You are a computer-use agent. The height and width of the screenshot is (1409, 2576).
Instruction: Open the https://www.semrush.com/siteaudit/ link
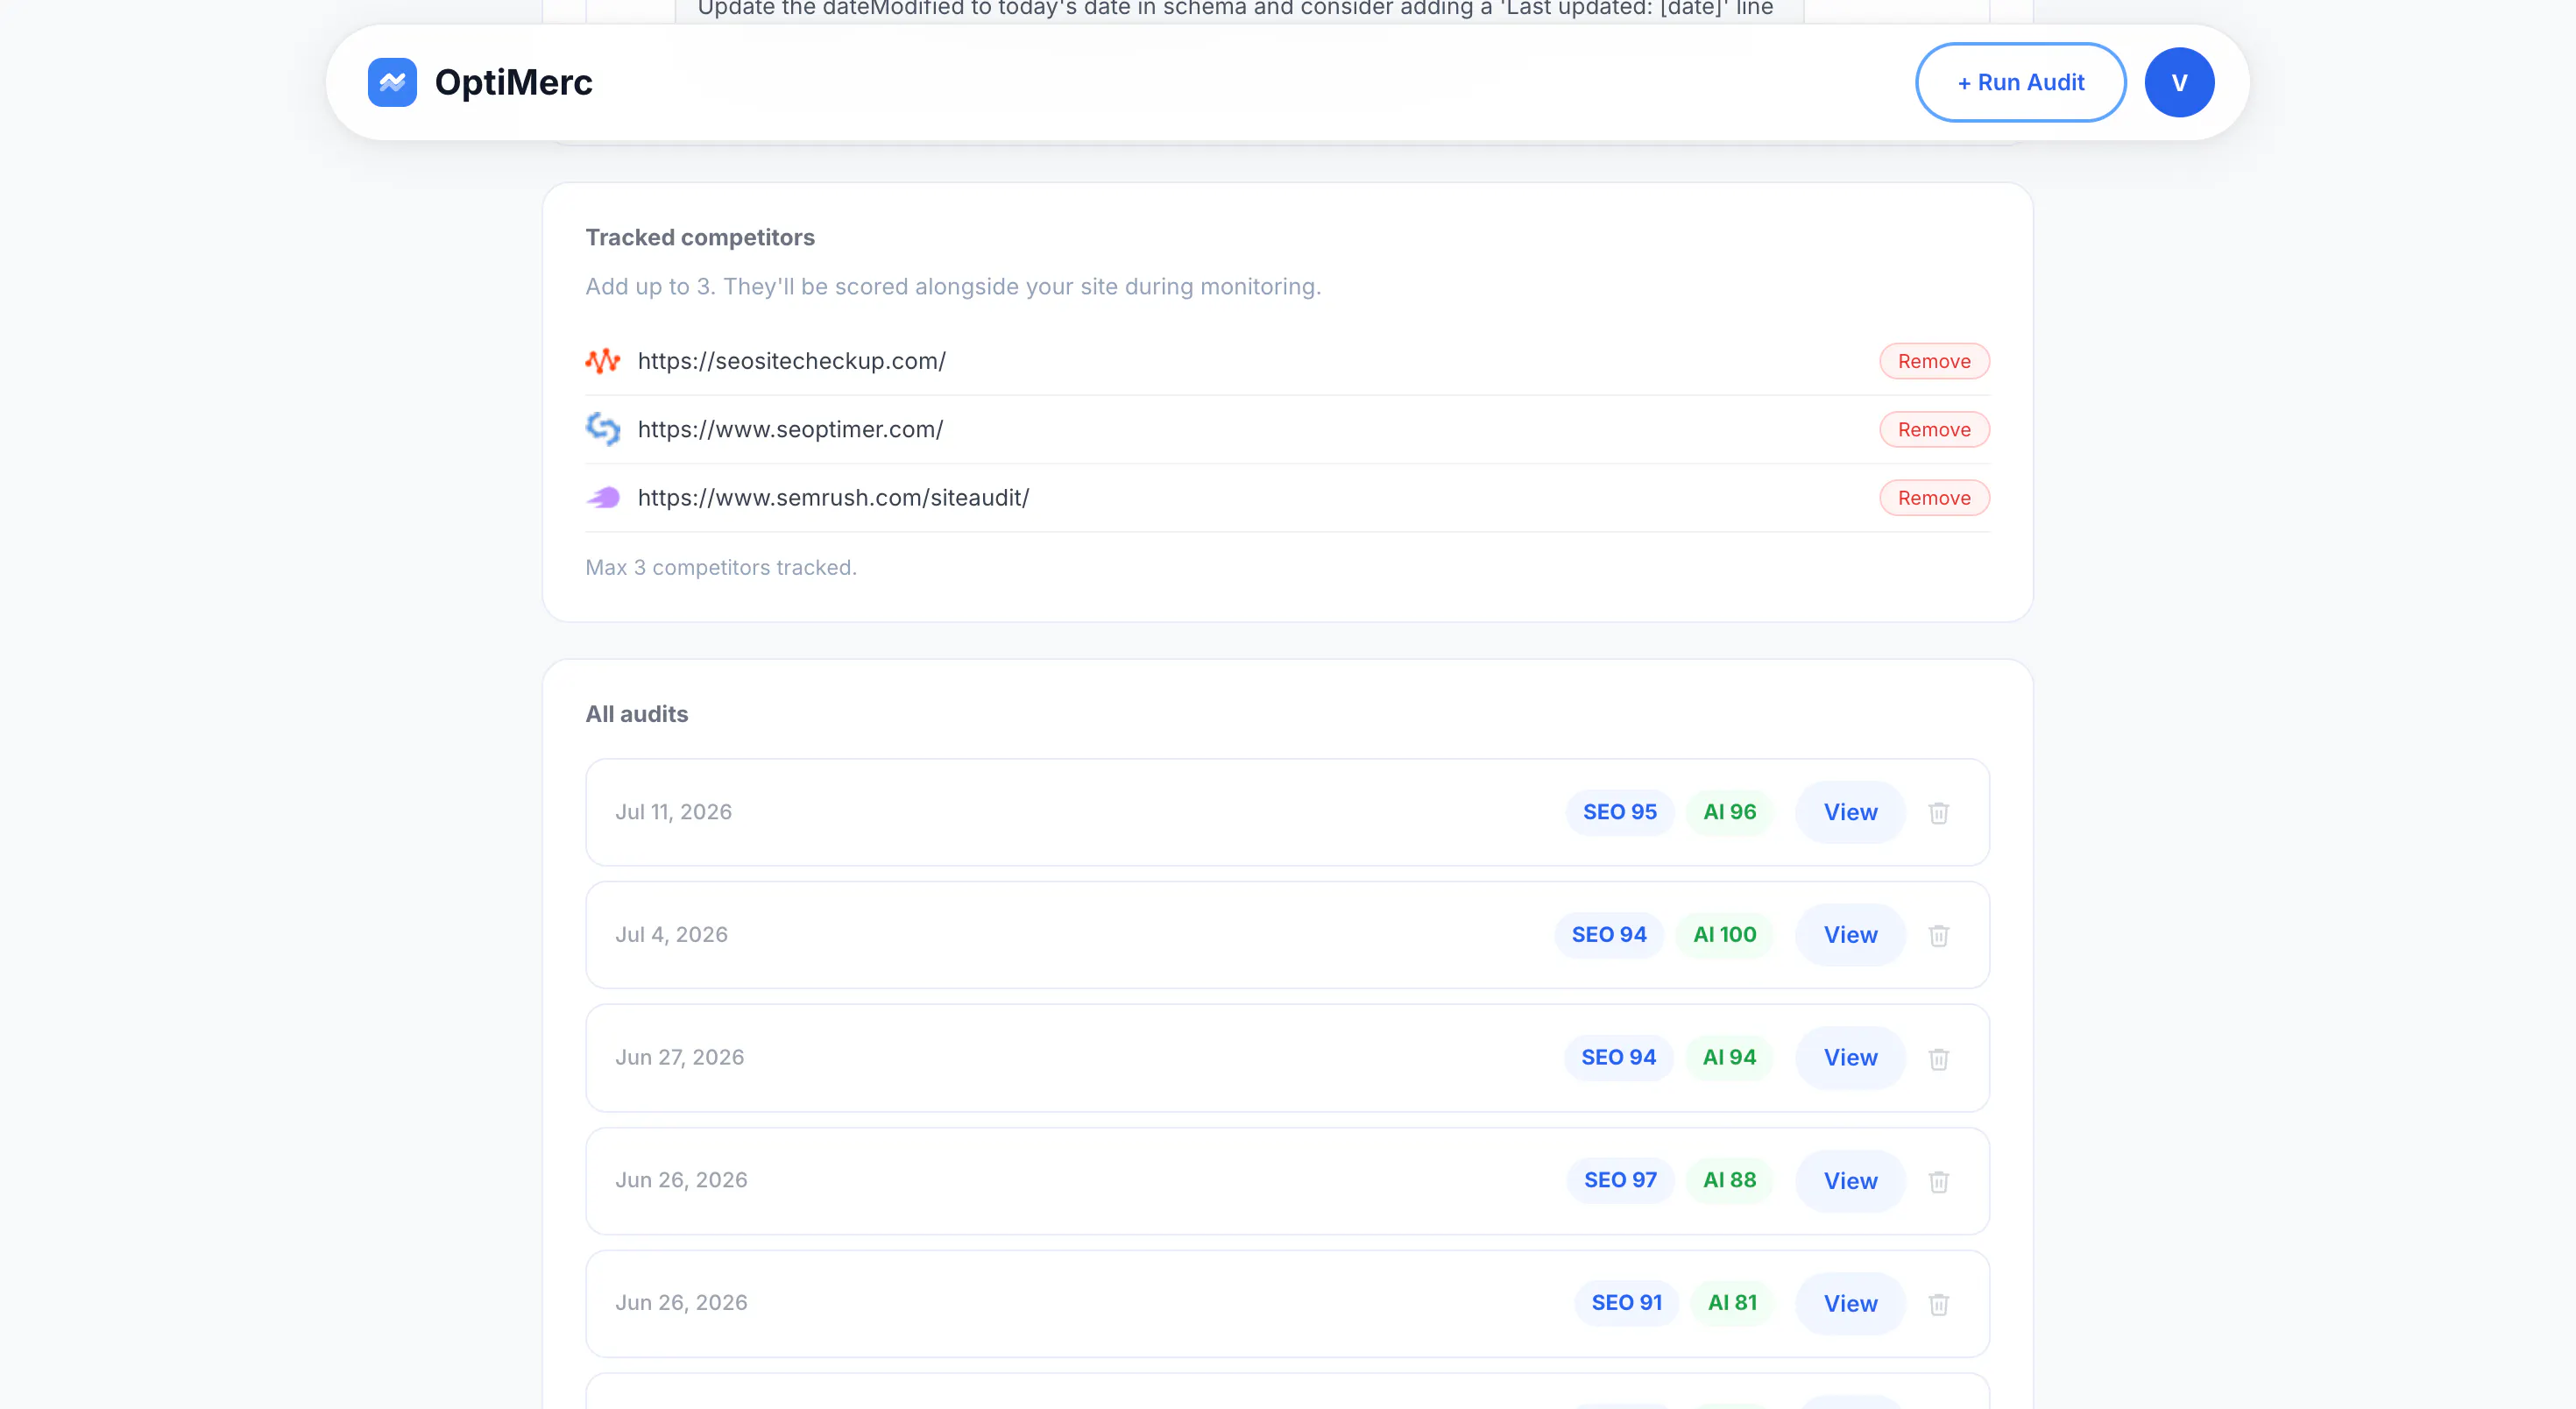pos(833,497)
